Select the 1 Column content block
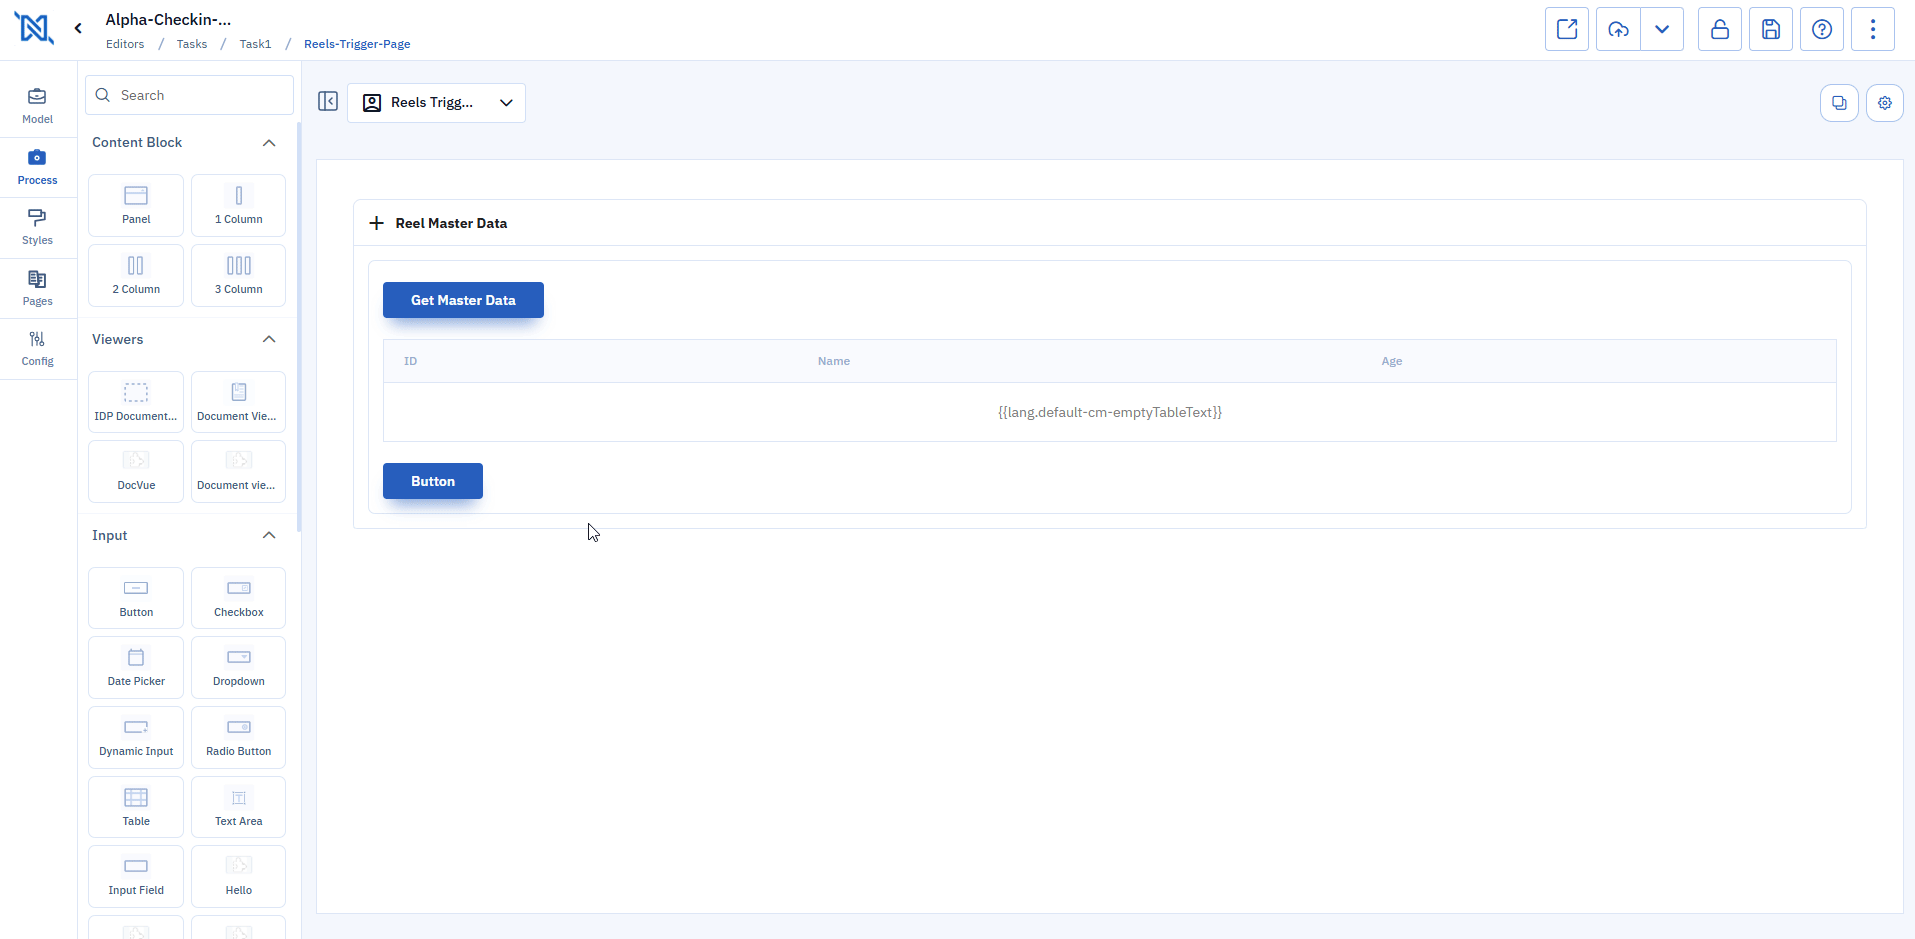Screen dimensions: 1915x939 point(238,205)
